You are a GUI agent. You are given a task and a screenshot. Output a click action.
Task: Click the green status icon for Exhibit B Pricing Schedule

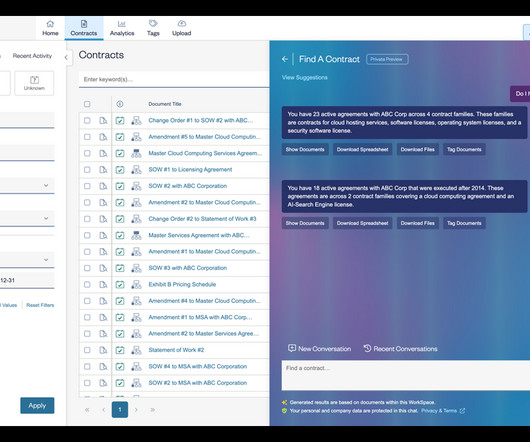[x=120, y=285]
